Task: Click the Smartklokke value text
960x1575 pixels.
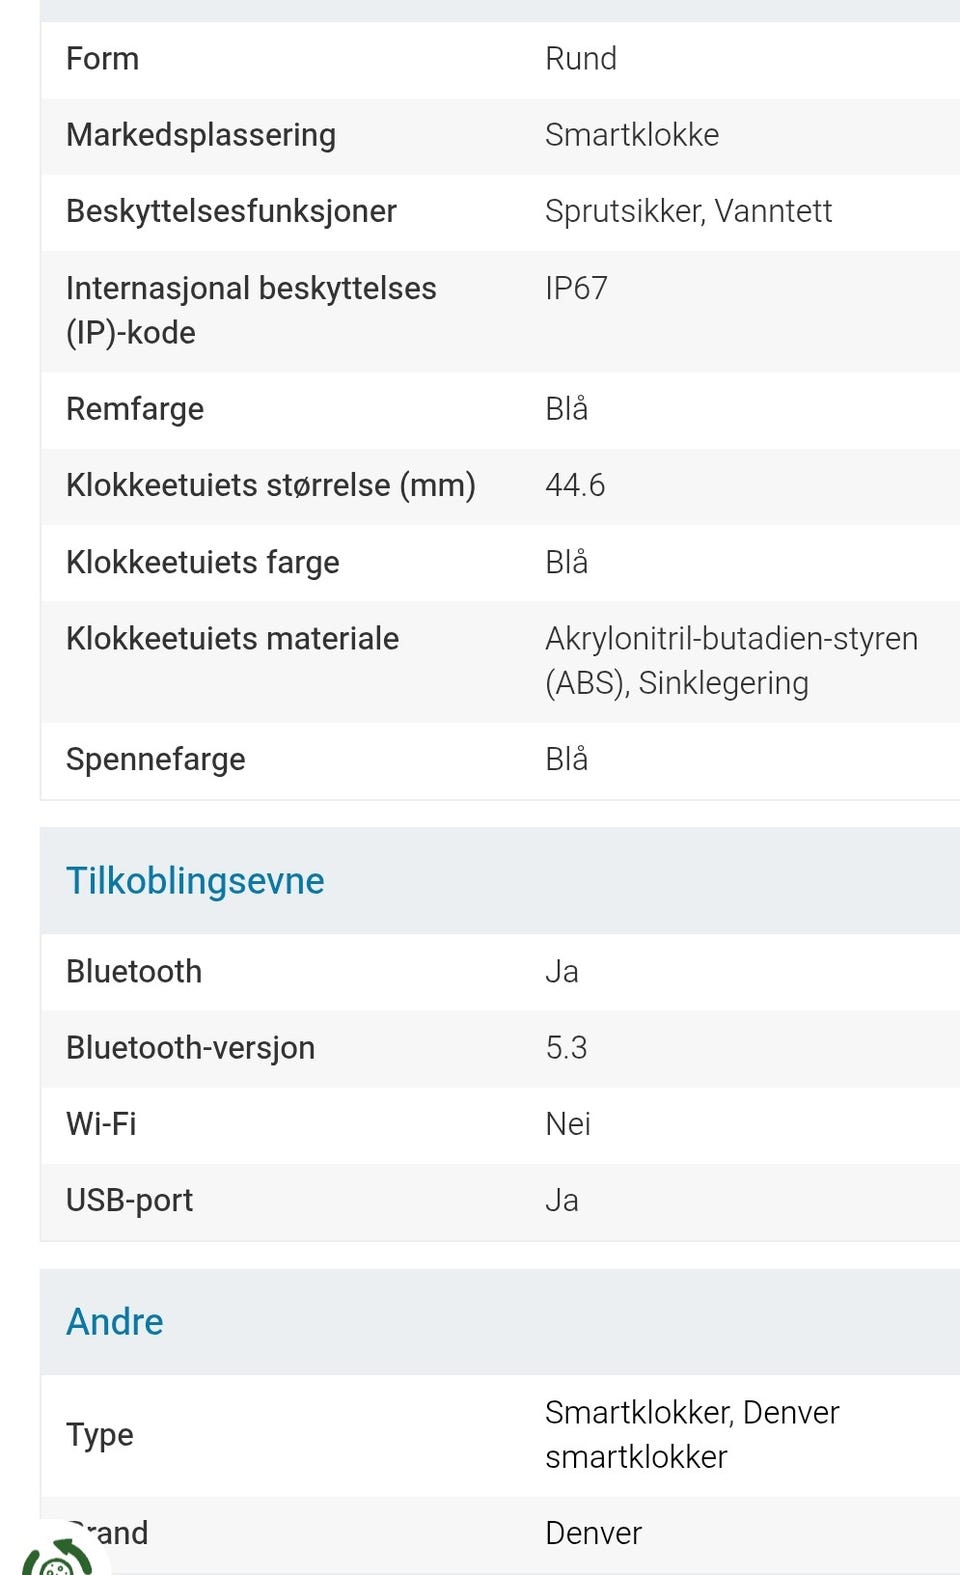Action: [x=631, y=135]
